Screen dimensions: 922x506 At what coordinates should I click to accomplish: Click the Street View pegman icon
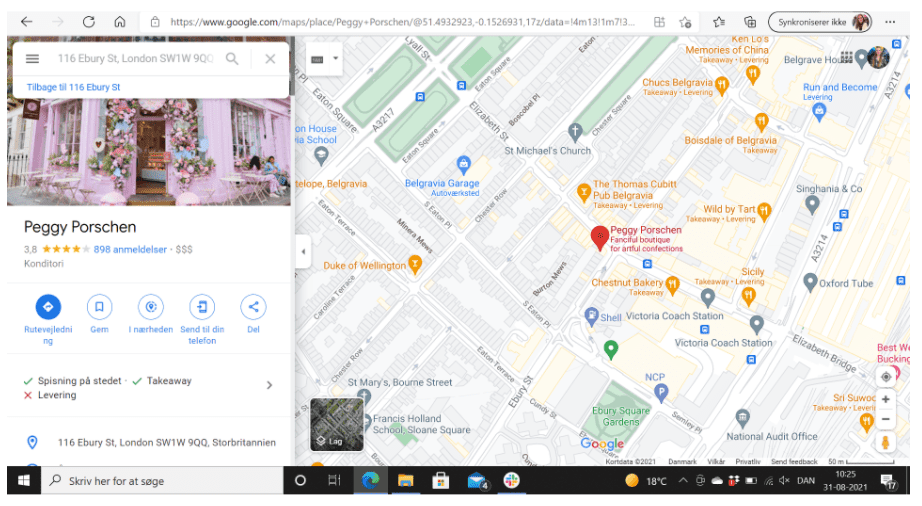pos(886,443)
